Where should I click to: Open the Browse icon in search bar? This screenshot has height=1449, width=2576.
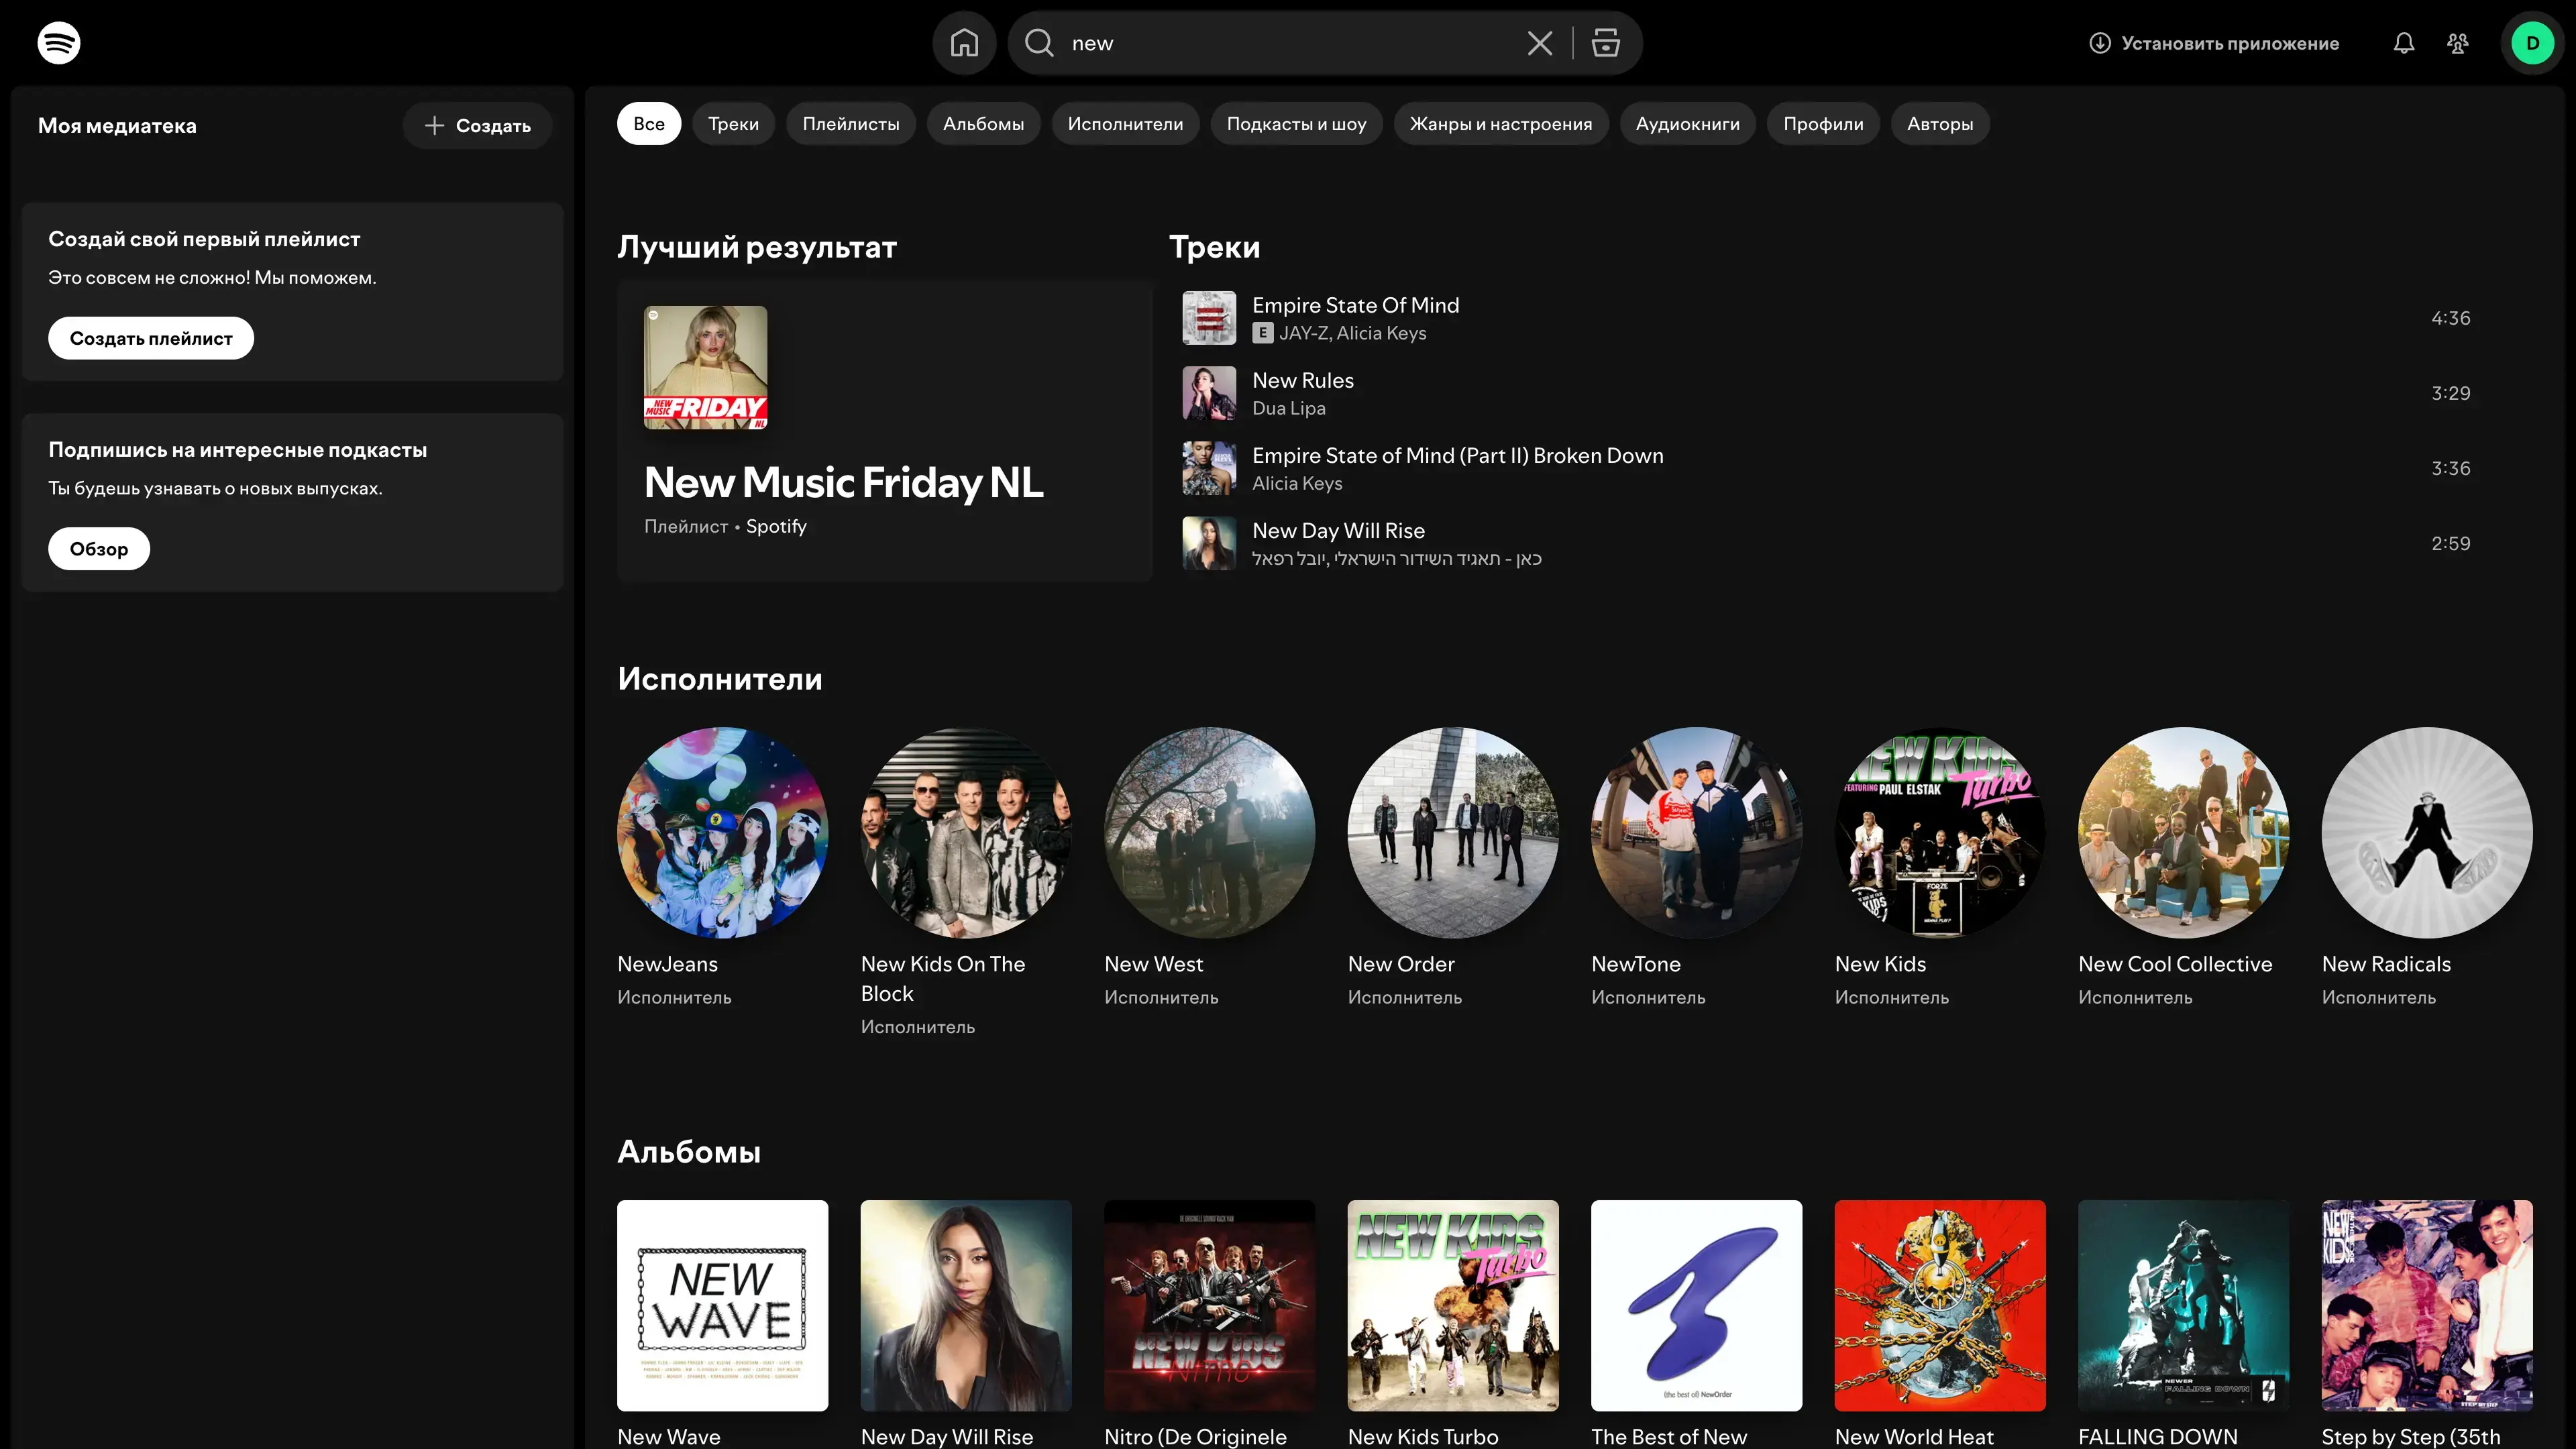coord(1605,43)
